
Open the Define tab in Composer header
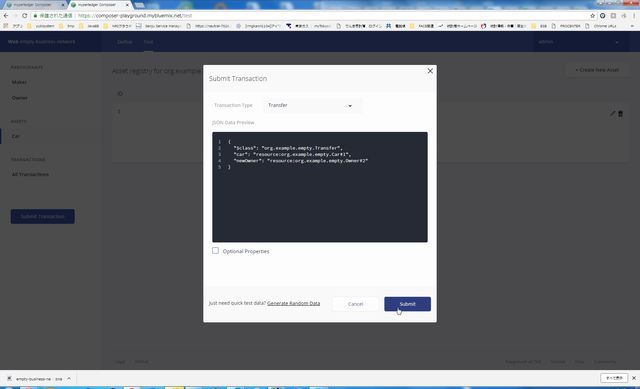124,42
